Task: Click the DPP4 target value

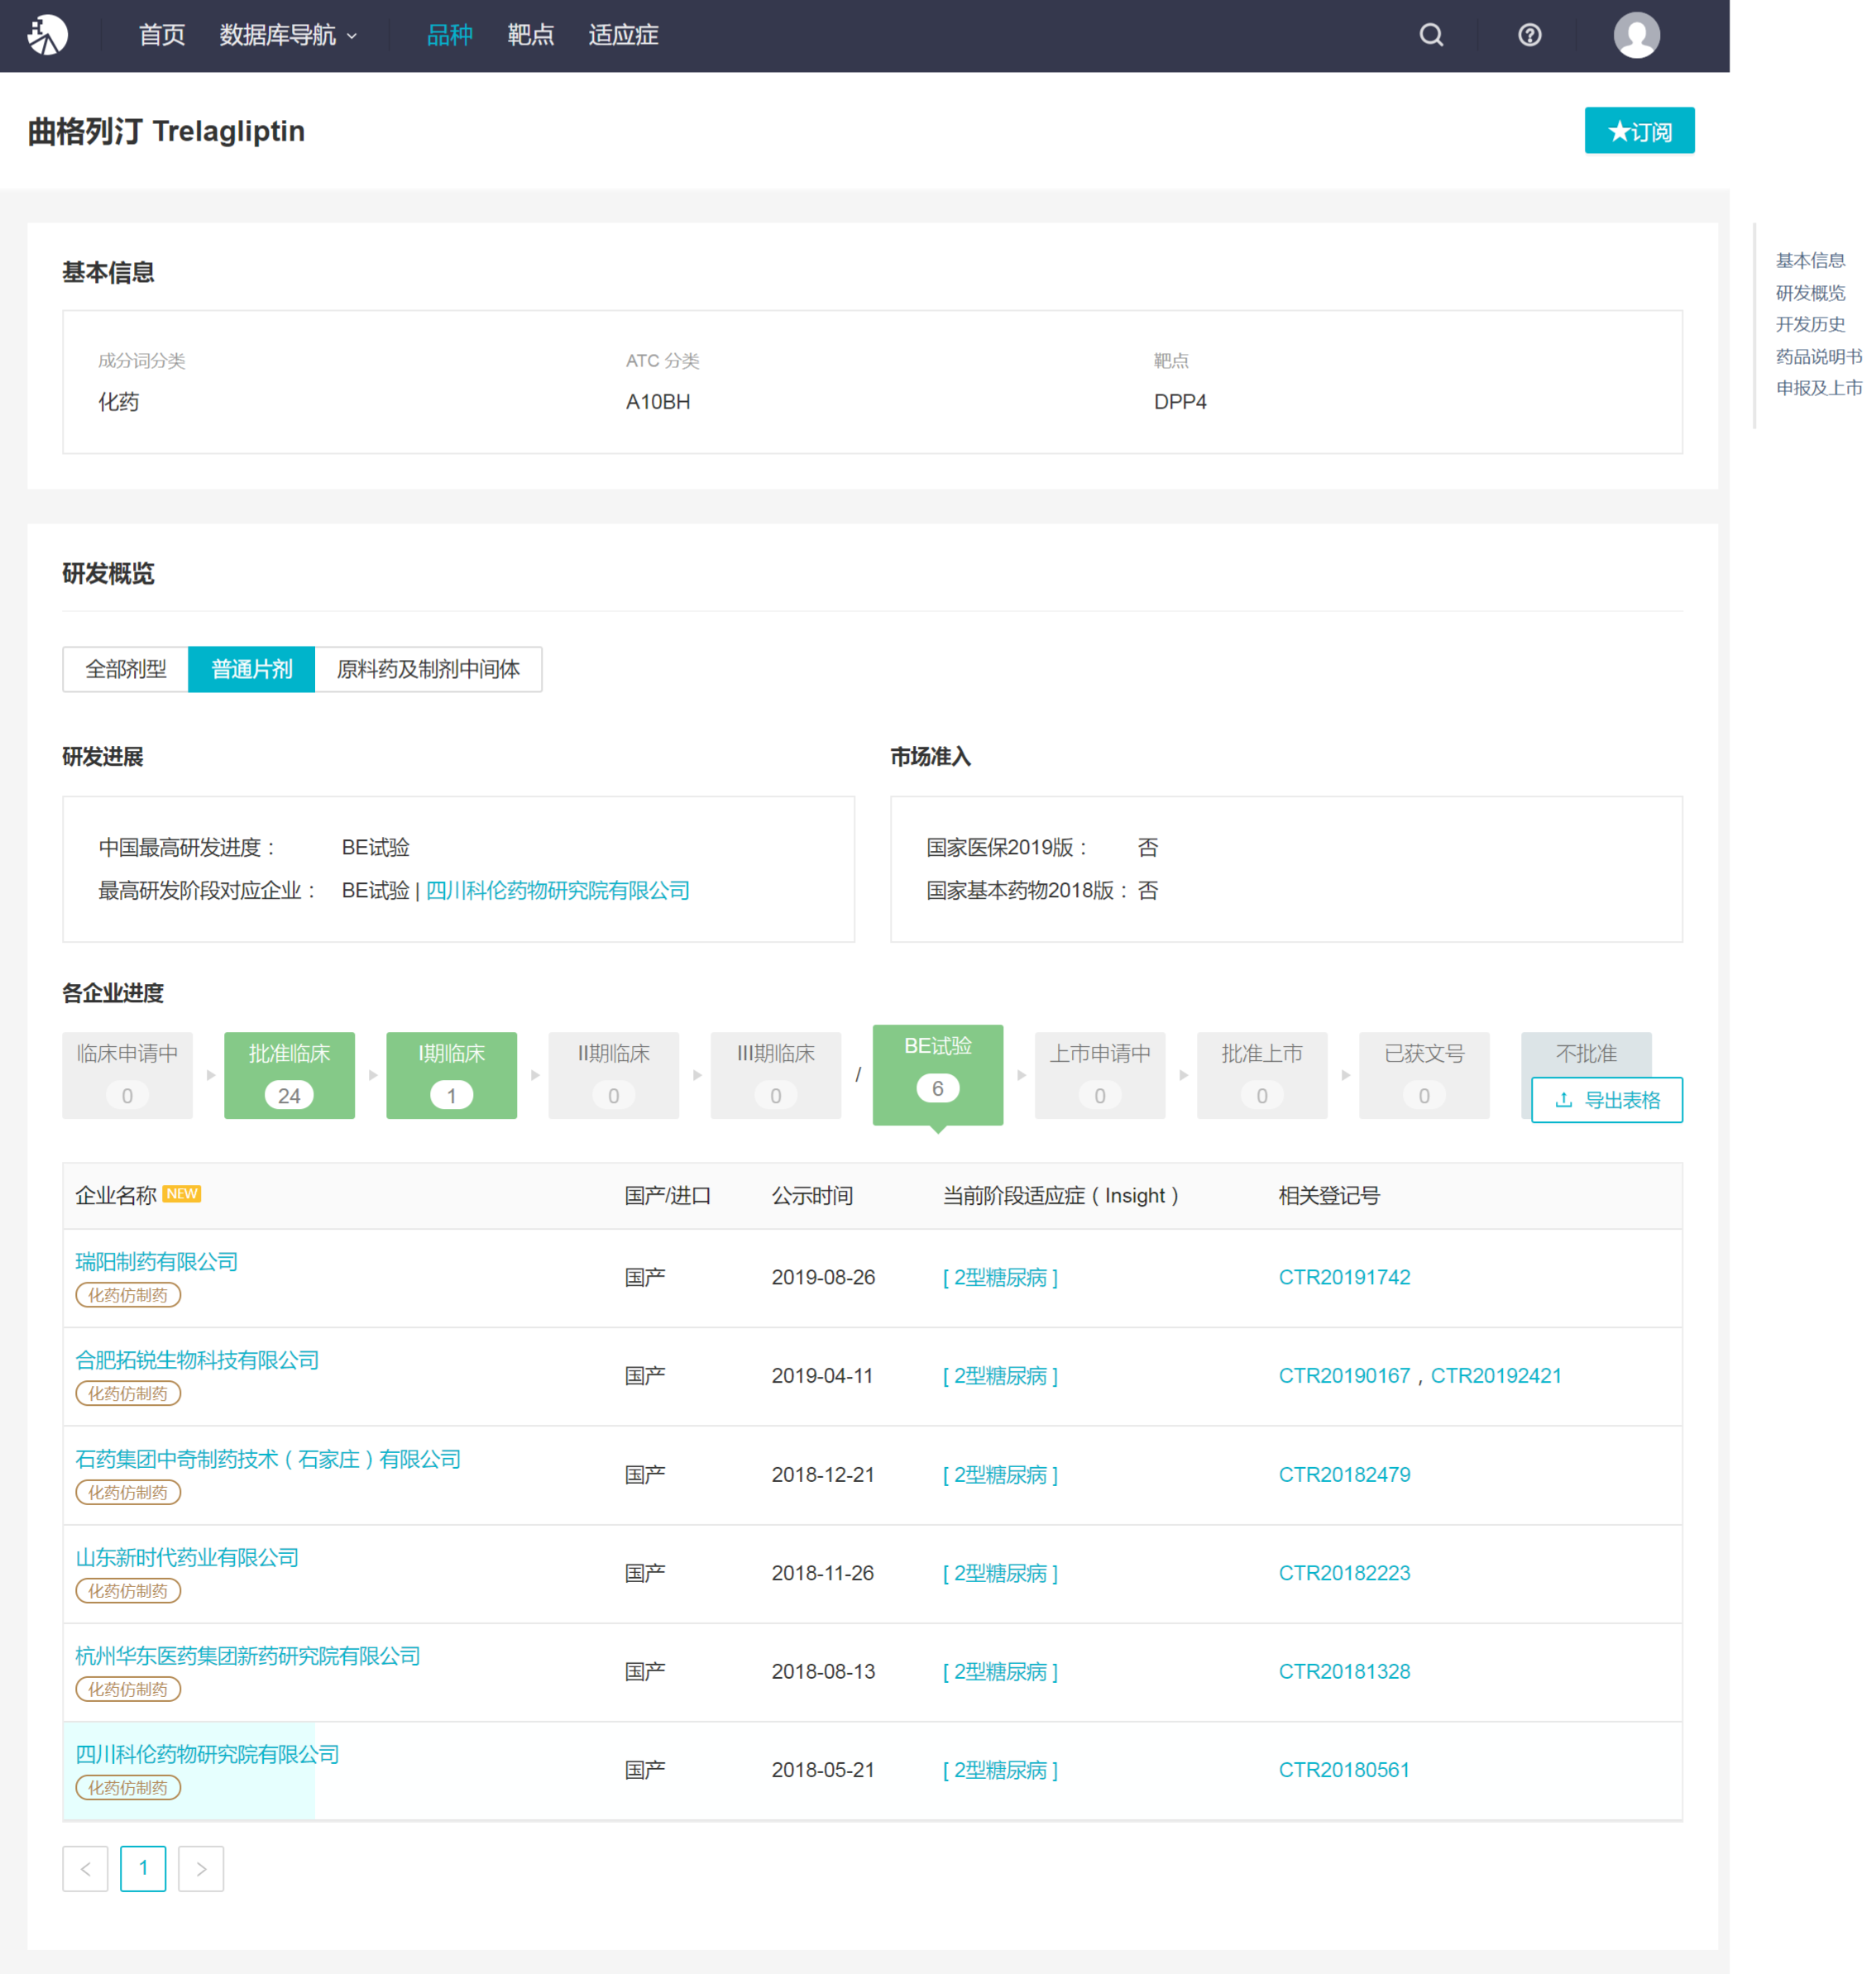Action: pos(1180,401)
